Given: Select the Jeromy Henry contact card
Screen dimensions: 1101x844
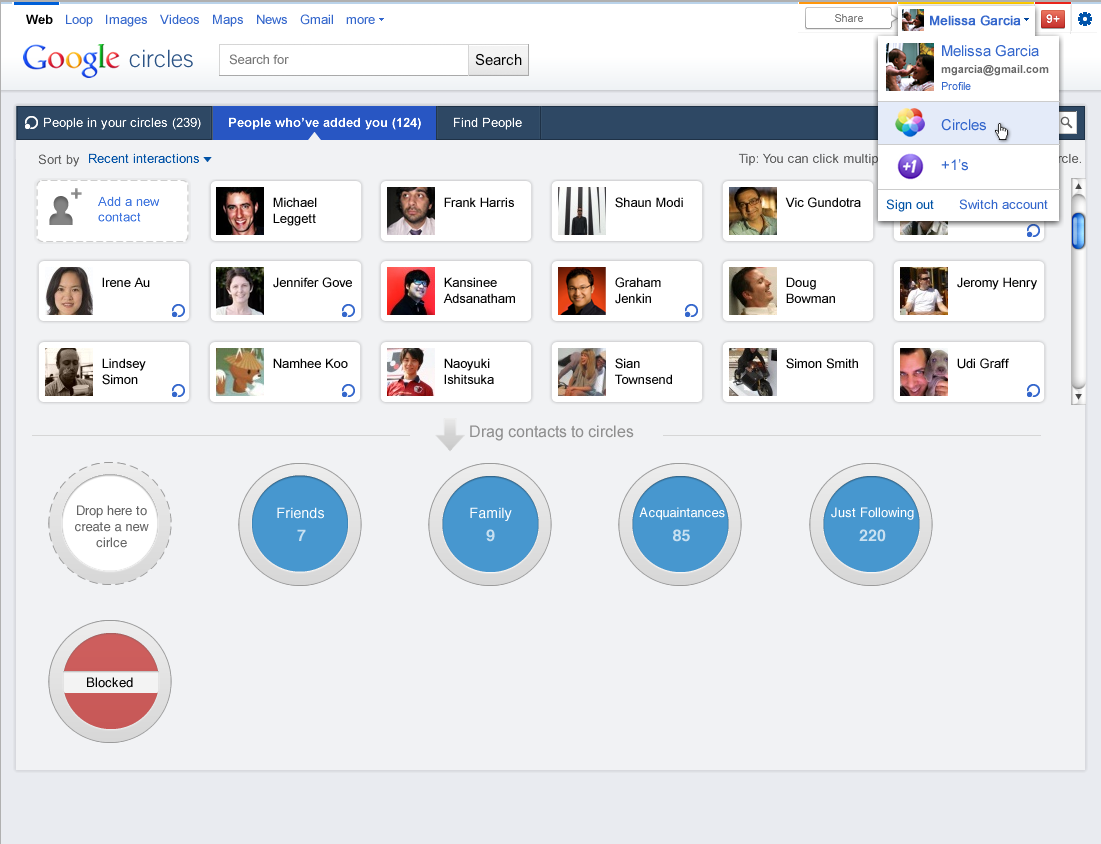Looking at the screenshot, I should 969,291.
